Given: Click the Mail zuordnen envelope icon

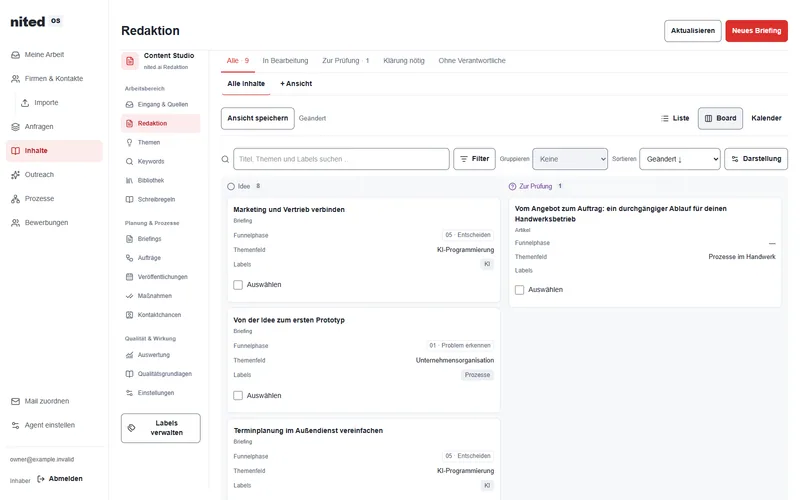Looking at the screenshot, I should pos(15,401).
